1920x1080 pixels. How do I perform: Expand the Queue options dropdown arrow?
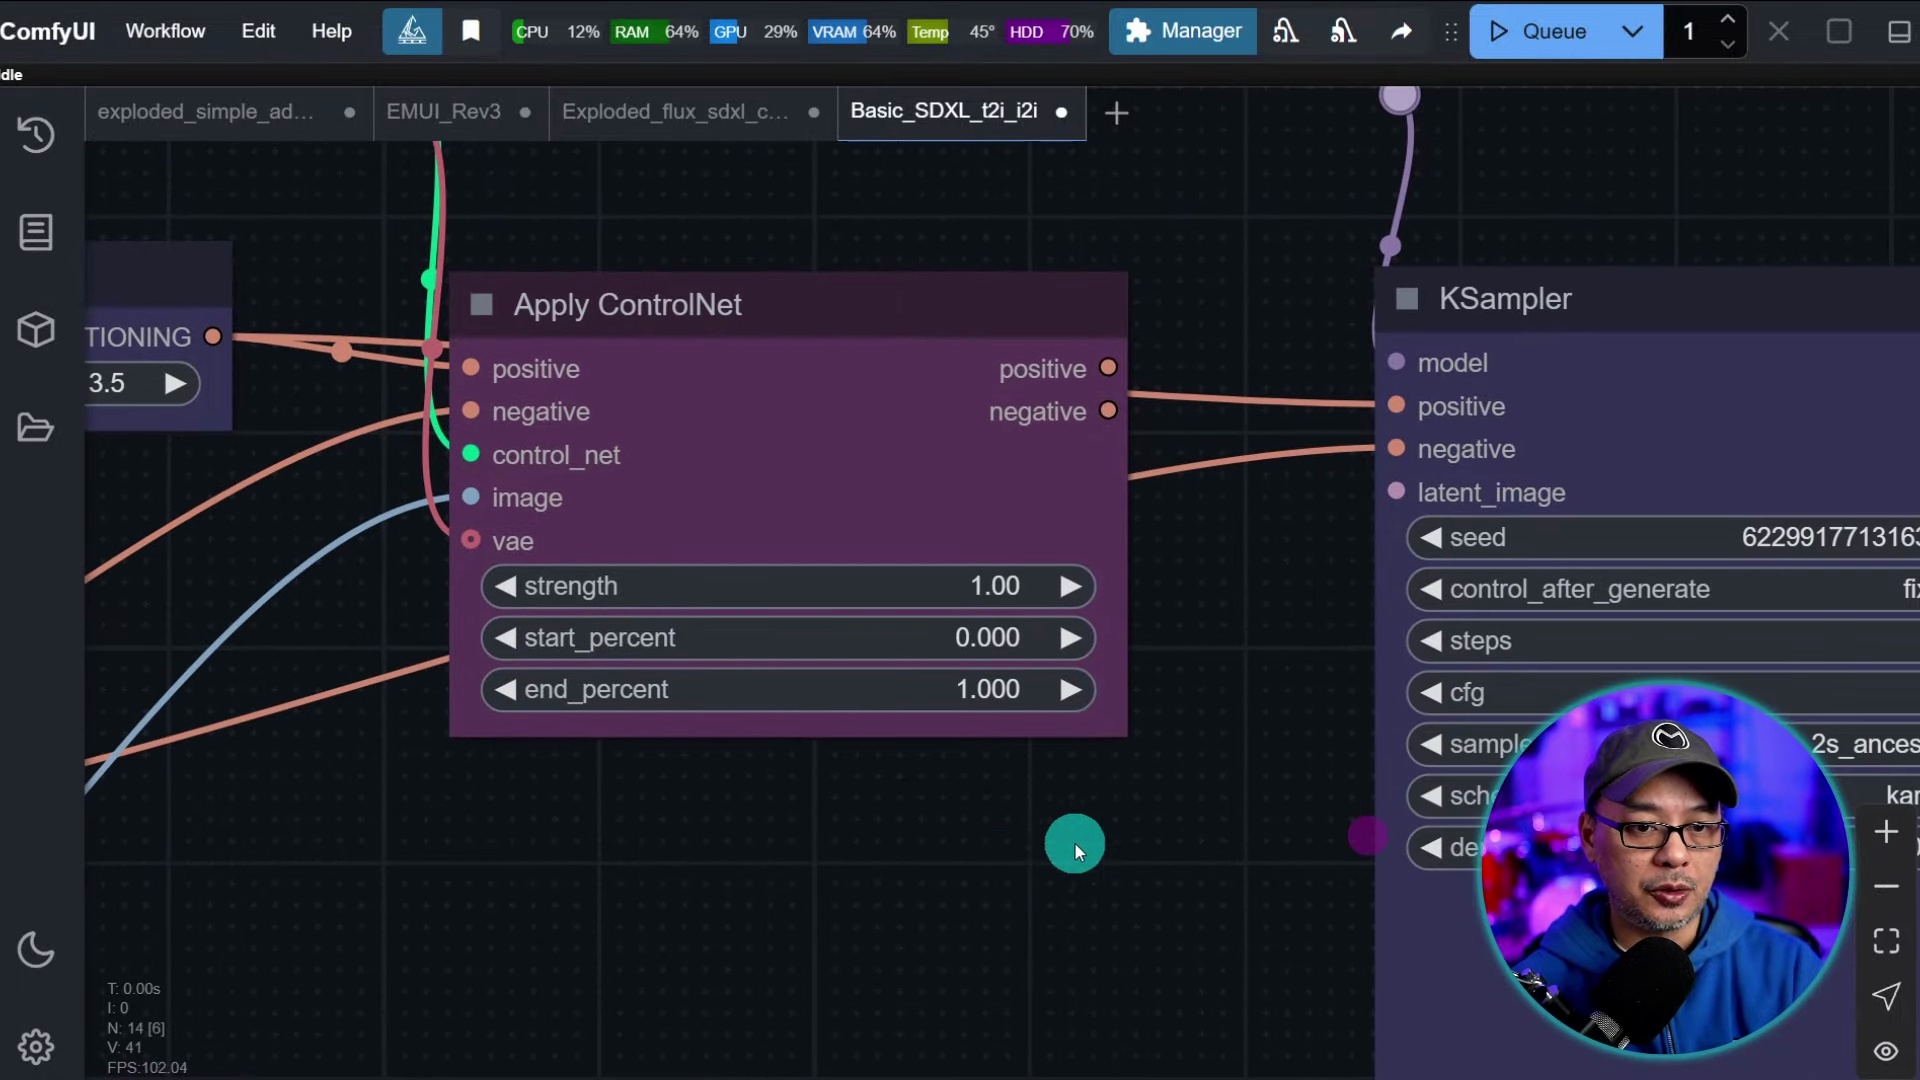pos(1633,31)
